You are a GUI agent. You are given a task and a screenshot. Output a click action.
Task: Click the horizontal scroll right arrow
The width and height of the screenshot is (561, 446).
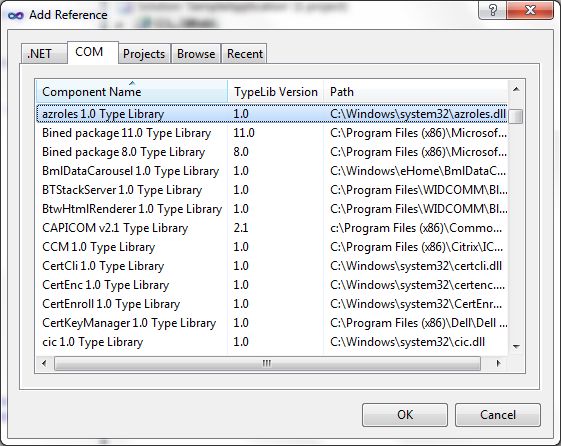(498, 363)
